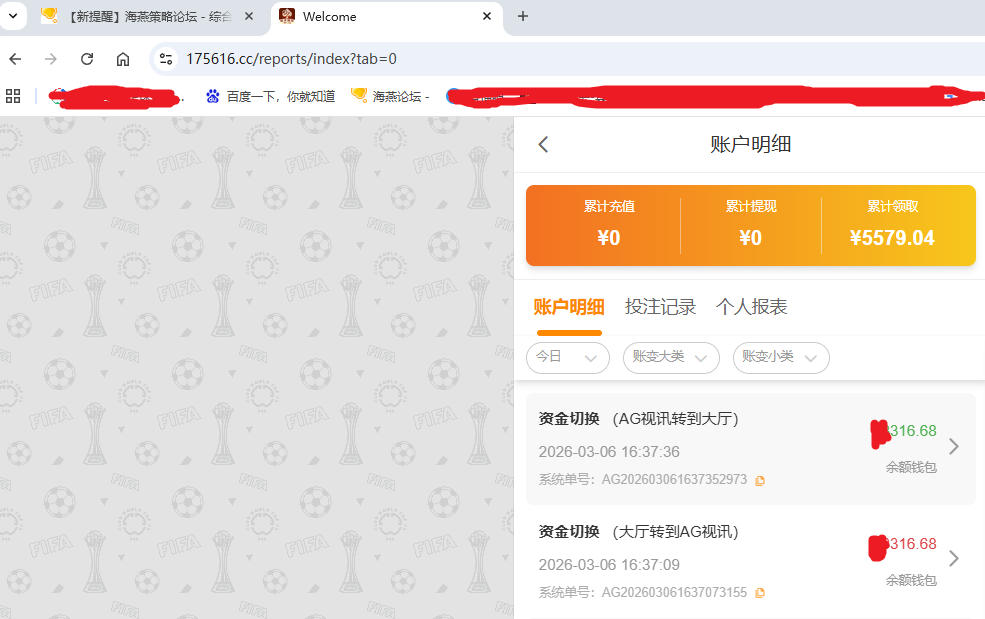Open the 账变大类 dropdown
This screenshot has height=619, width=985.
click(x=671, y=357)
